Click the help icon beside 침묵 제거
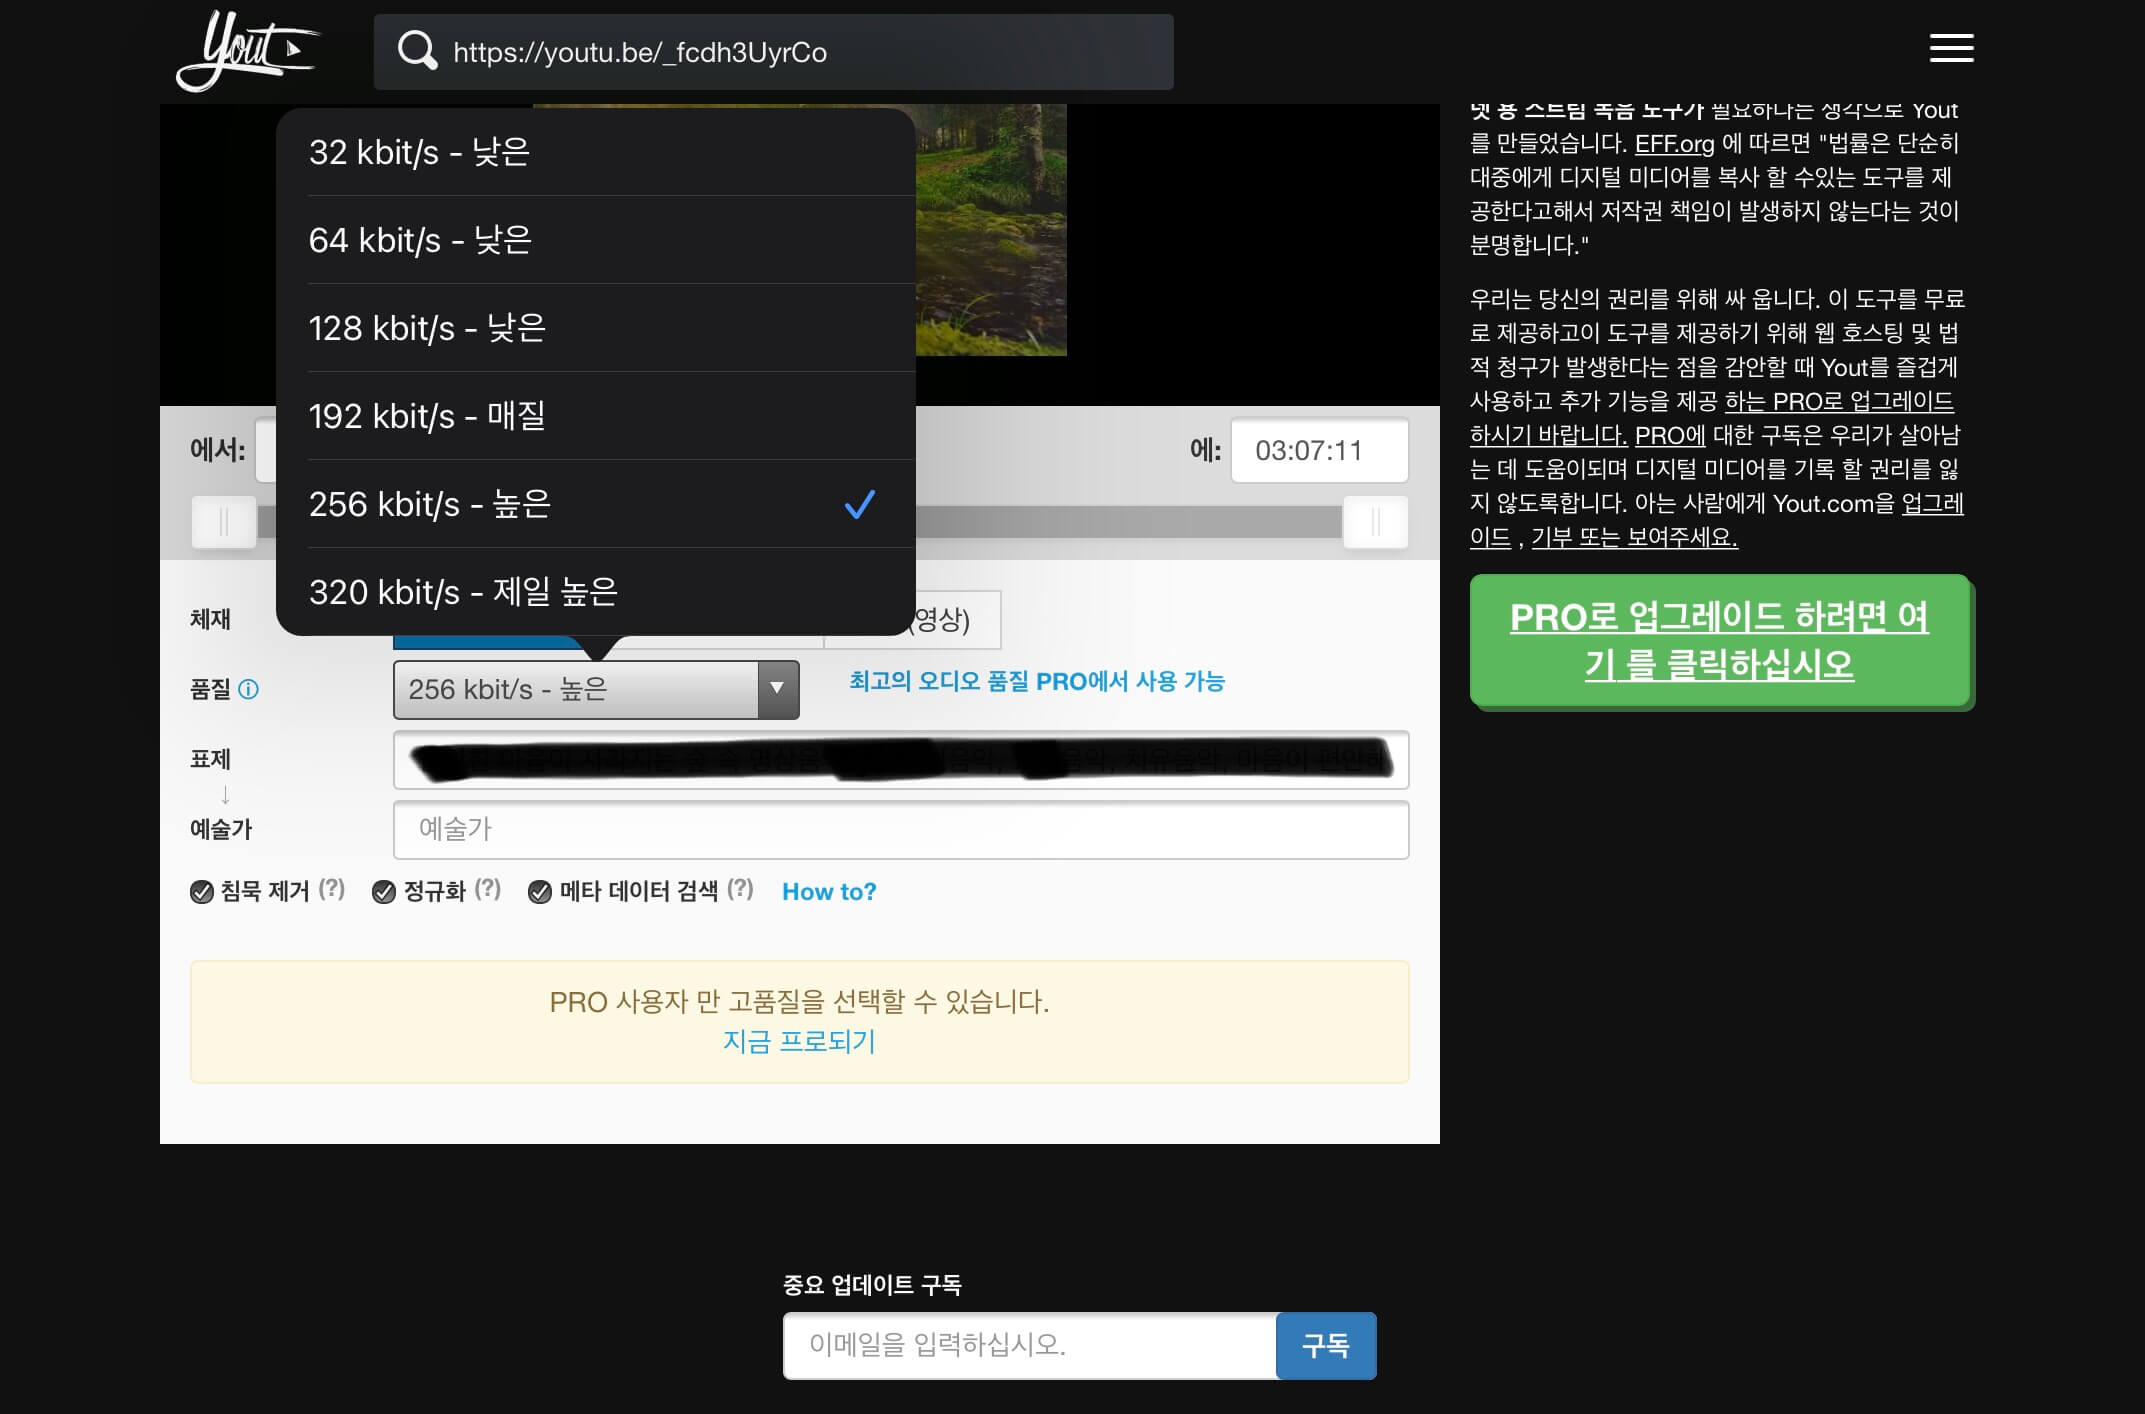The height and width of the screenshot is (1414, 2145). (x=332, y=889)
